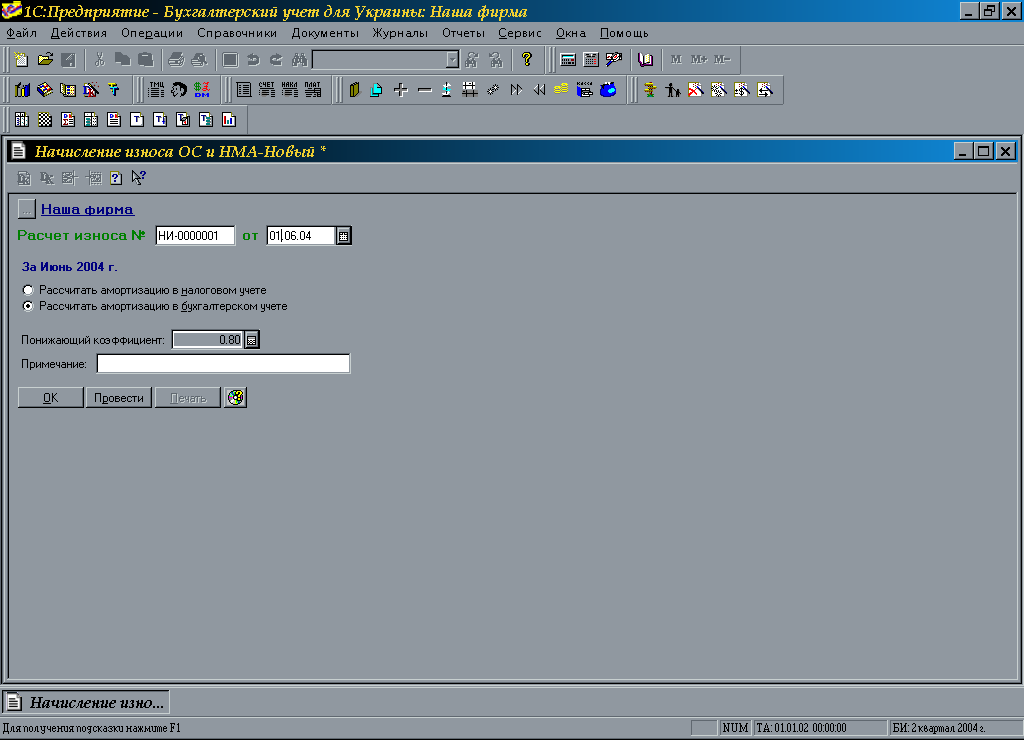Open the Calculator toolbar icon
Image resolution: width=1024 pixels, height=740 pixels.
coord(568,59)
